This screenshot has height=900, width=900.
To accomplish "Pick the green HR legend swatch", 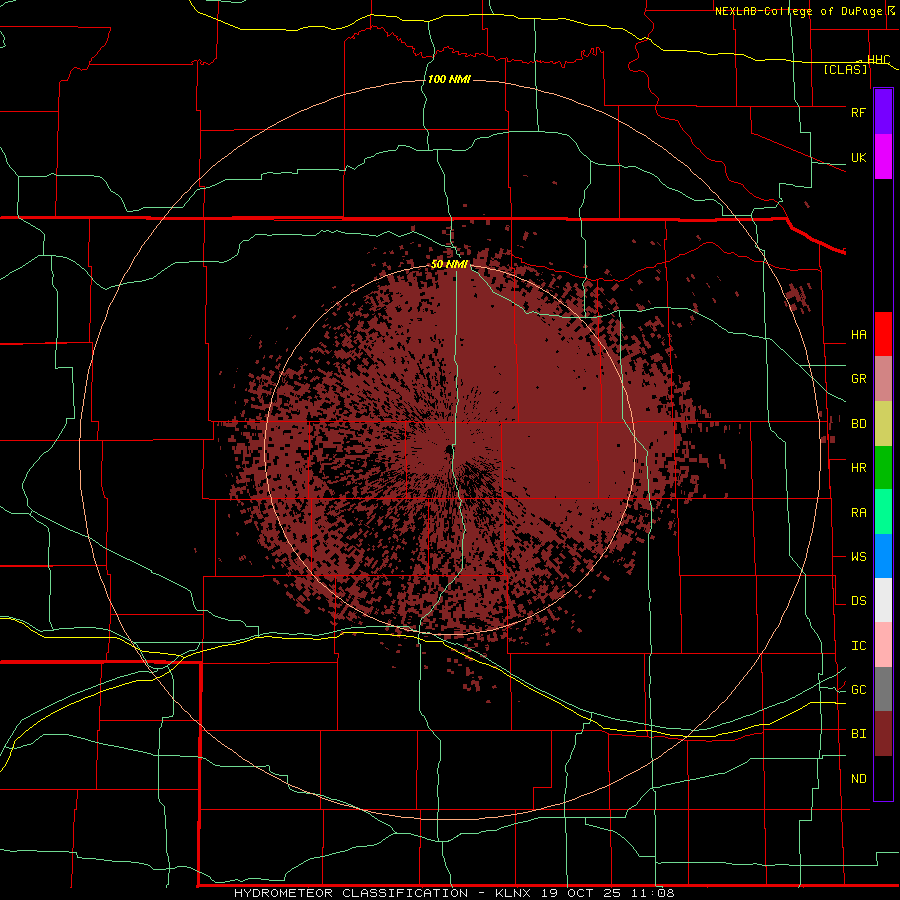I will 883,468.
